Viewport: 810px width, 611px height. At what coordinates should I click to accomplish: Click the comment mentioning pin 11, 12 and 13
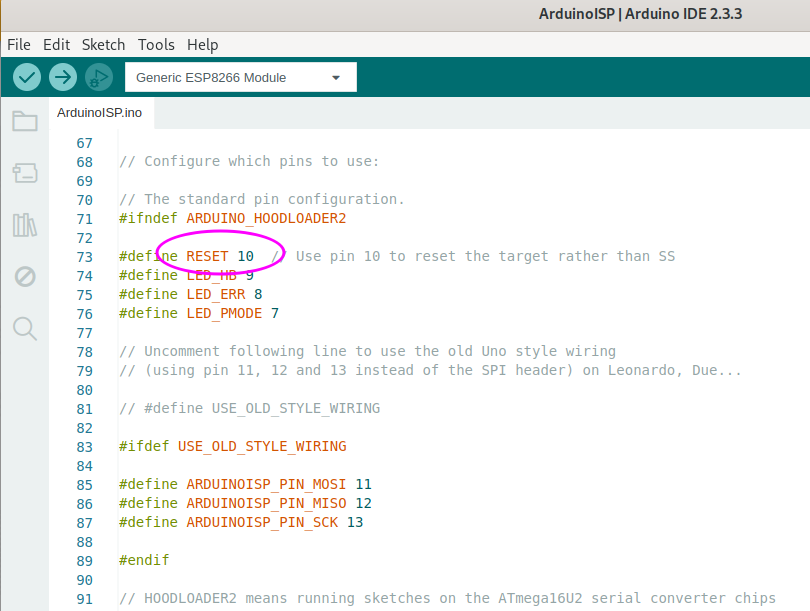(x=430, y=370)
